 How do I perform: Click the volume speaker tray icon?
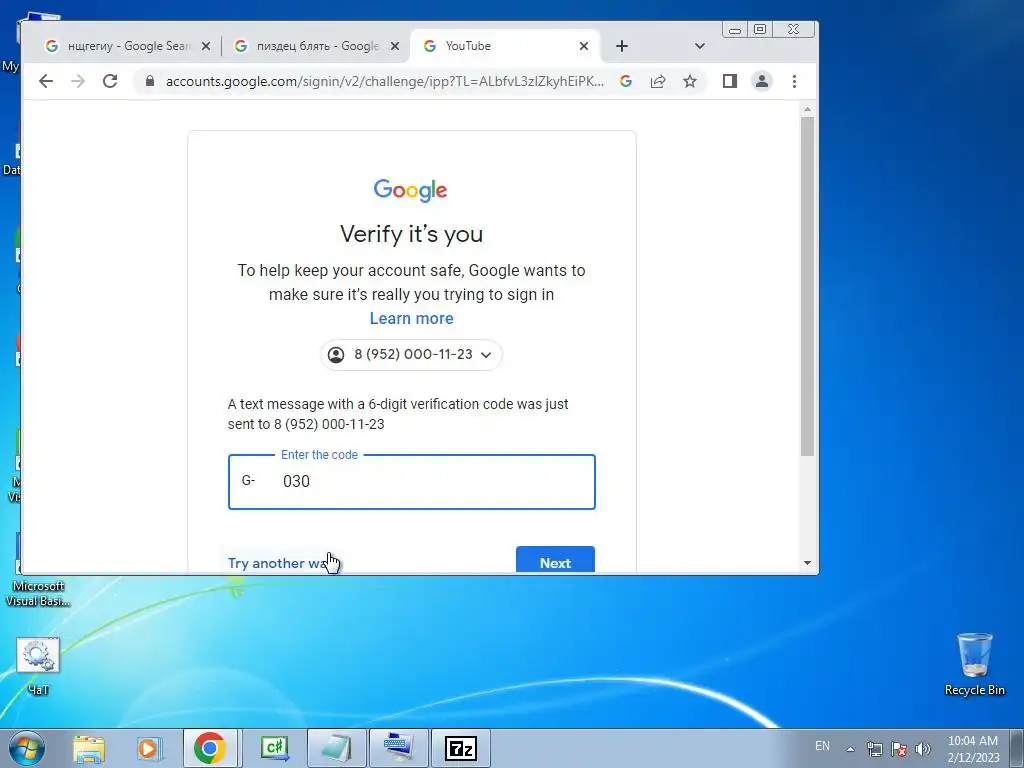click(x=923, y=749)
